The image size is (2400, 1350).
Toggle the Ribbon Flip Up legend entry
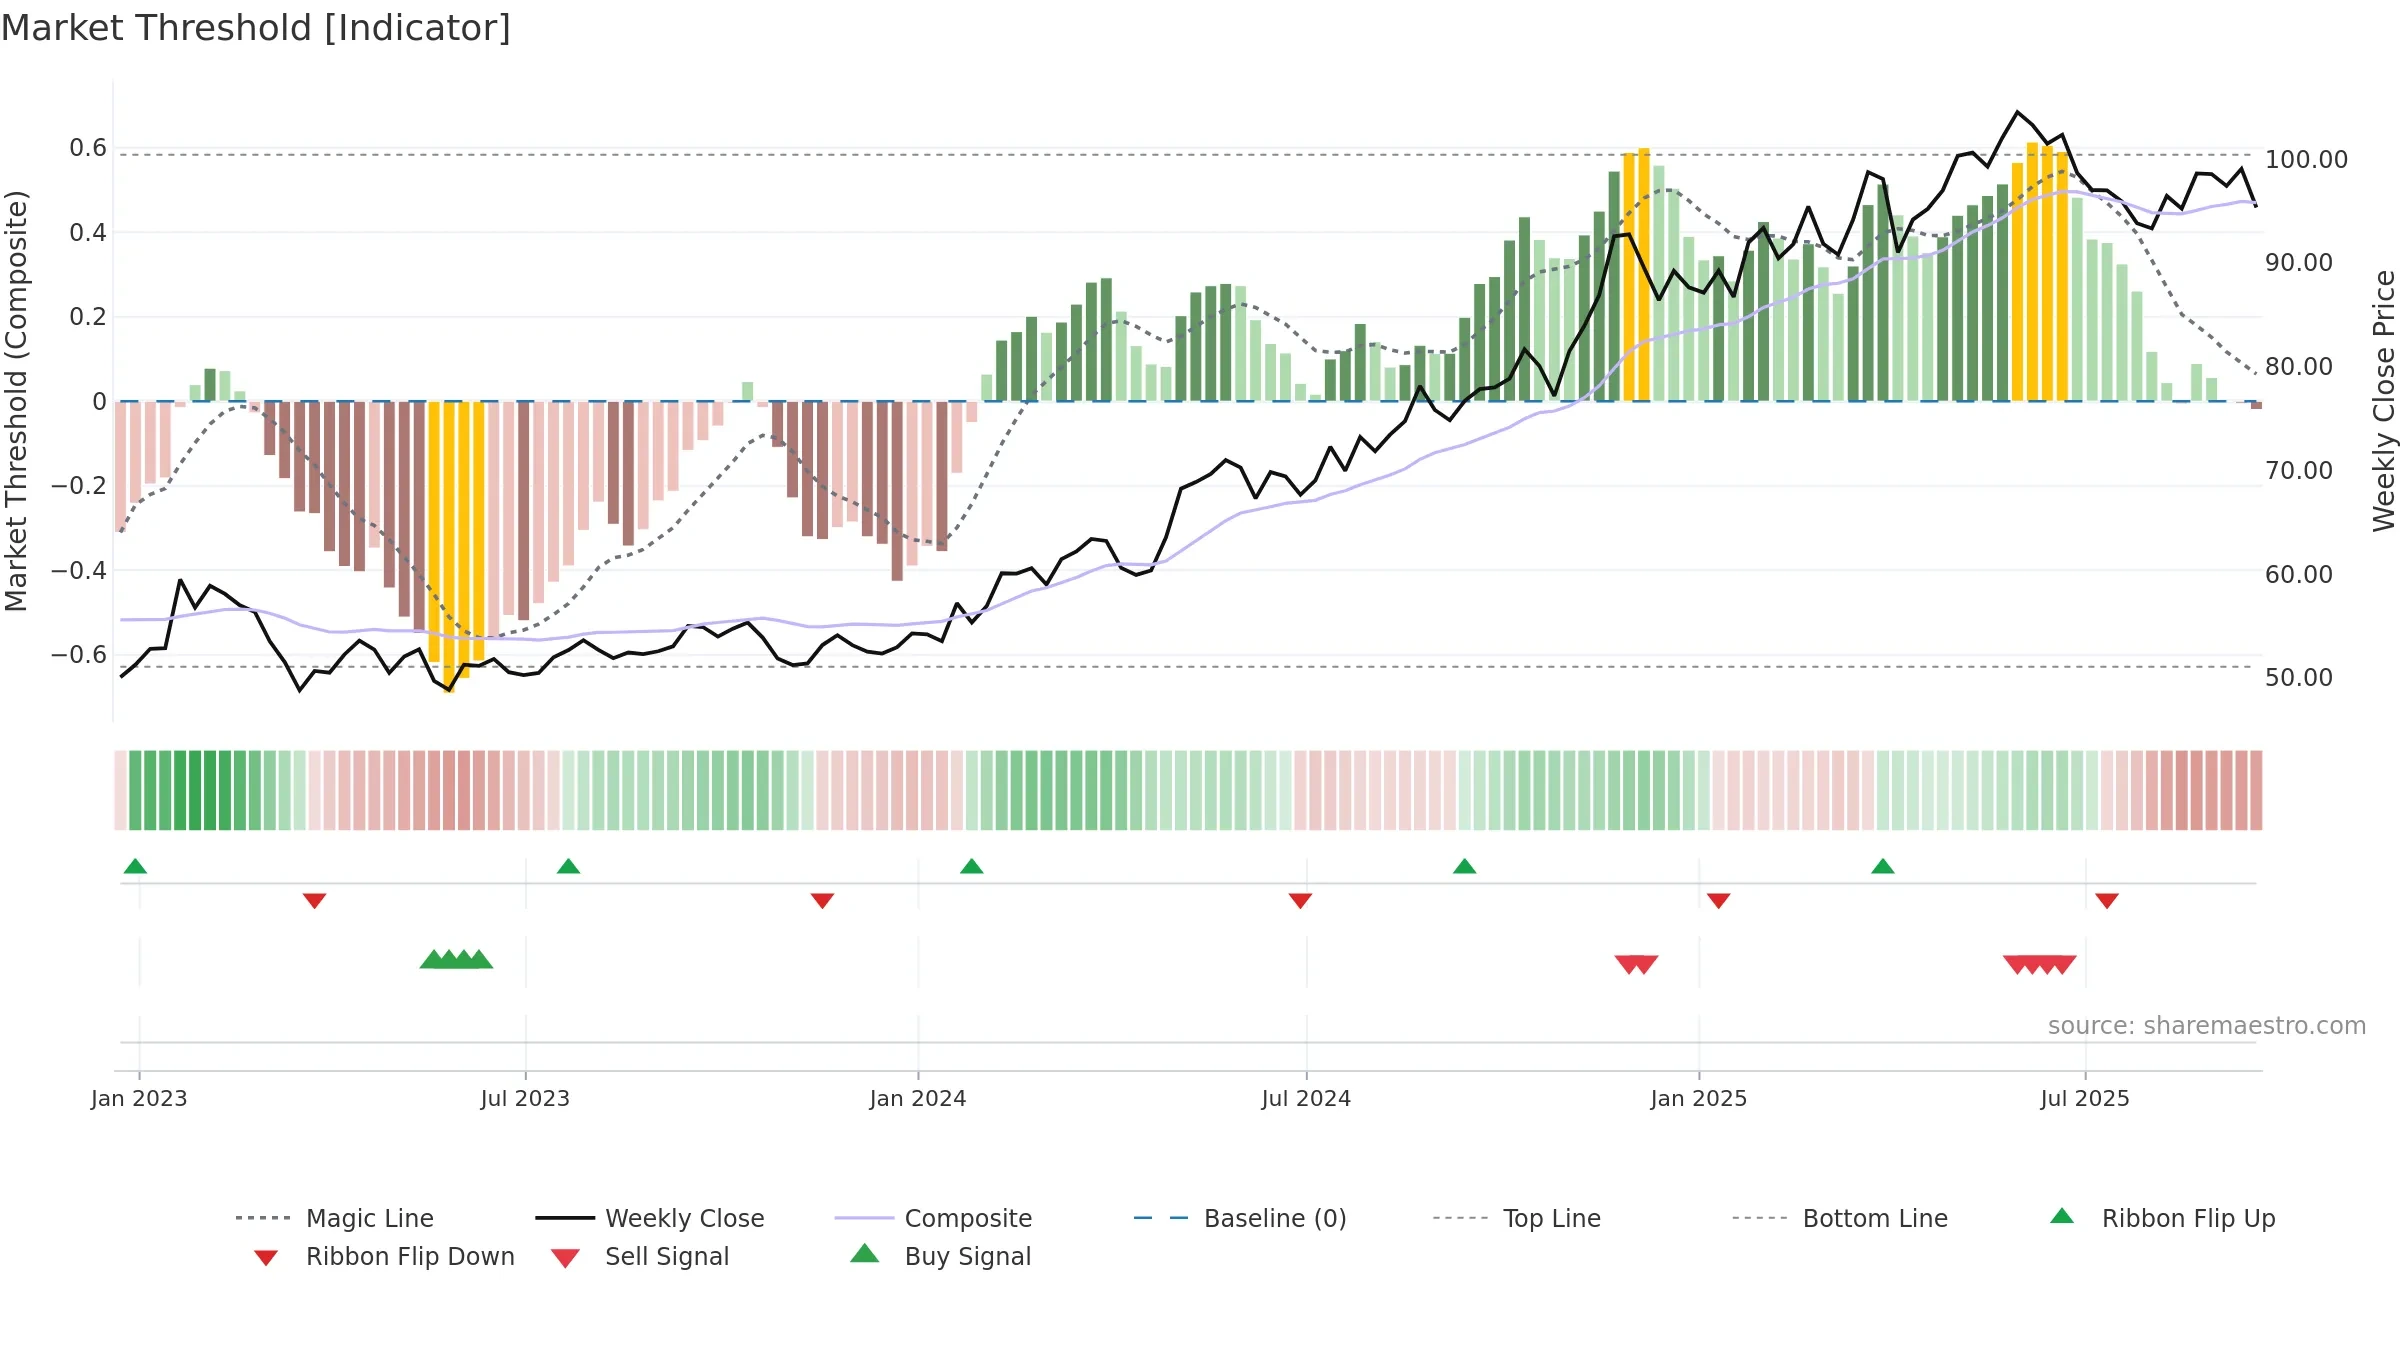pos(2162,1218)
